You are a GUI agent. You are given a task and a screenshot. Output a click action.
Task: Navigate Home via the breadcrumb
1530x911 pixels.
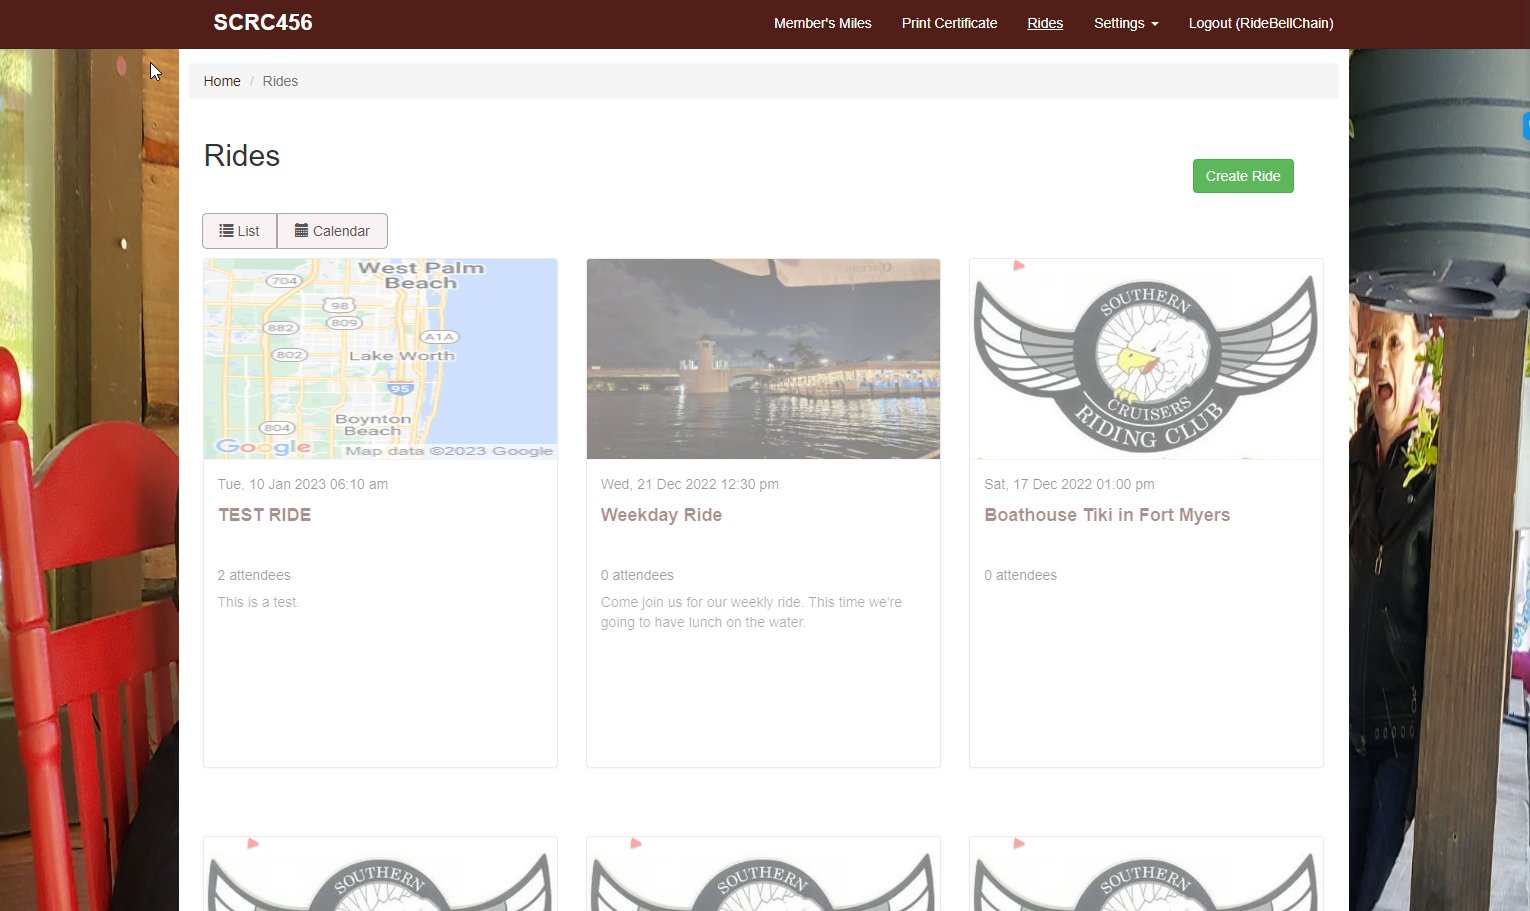tap(221, 81)
